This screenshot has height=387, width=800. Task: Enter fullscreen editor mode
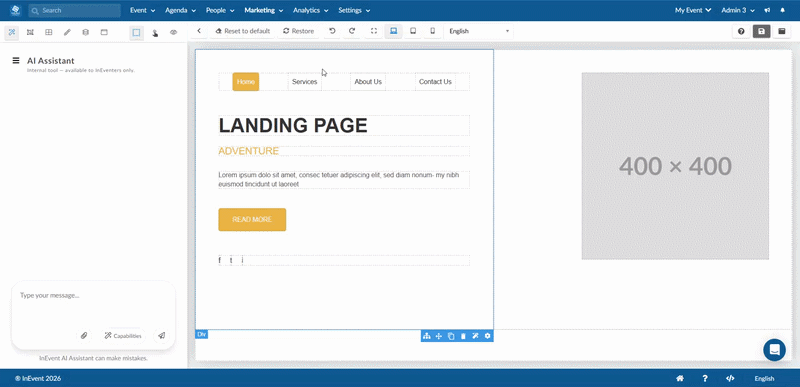tap(373, 31)
